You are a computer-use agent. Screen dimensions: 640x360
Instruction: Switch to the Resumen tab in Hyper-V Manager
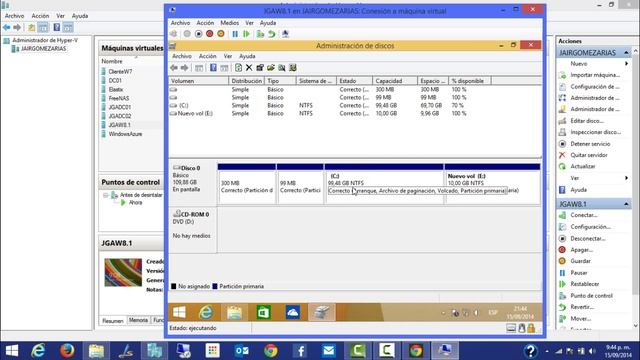point(113,321)
